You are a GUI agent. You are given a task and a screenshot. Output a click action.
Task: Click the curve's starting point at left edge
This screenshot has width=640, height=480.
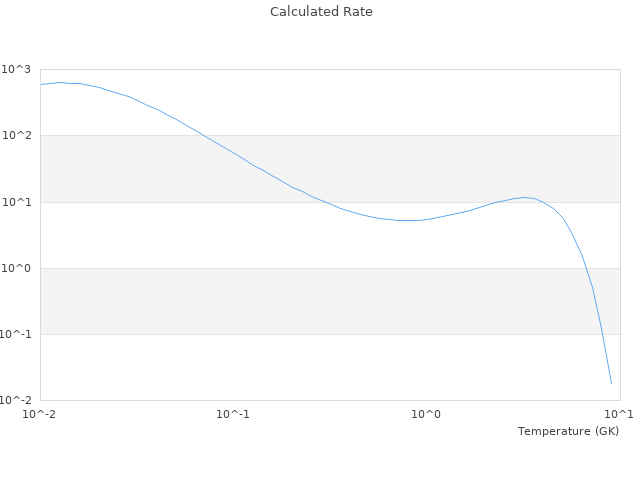pyautogui.click(x=40, y=85)
